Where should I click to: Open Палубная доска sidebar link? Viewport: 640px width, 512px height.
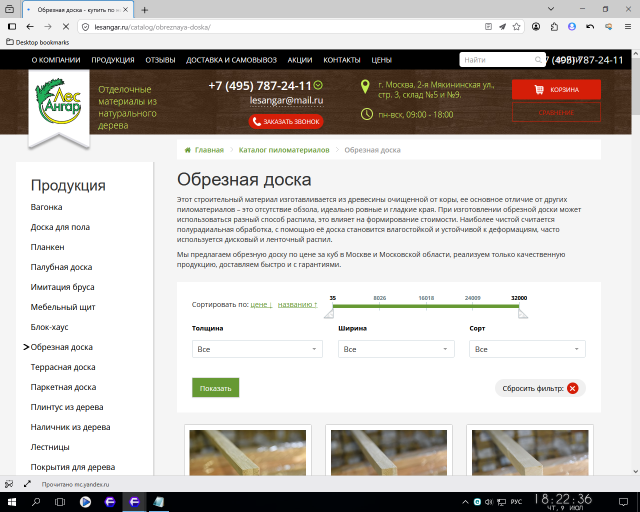tap(61, 267)
